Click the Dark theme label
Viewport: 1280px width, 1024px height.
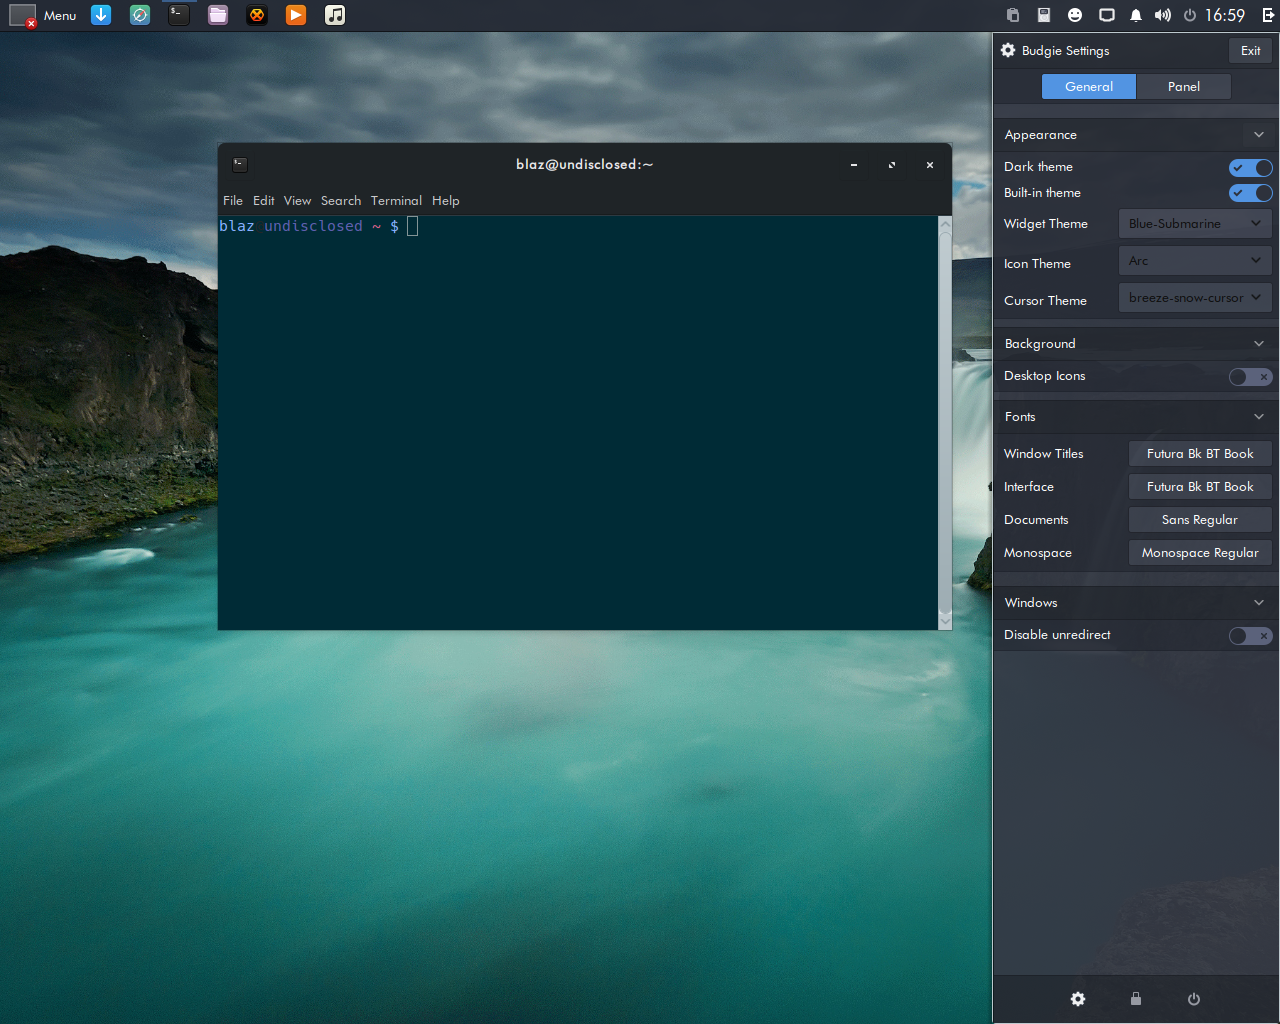pos(1038,167)
